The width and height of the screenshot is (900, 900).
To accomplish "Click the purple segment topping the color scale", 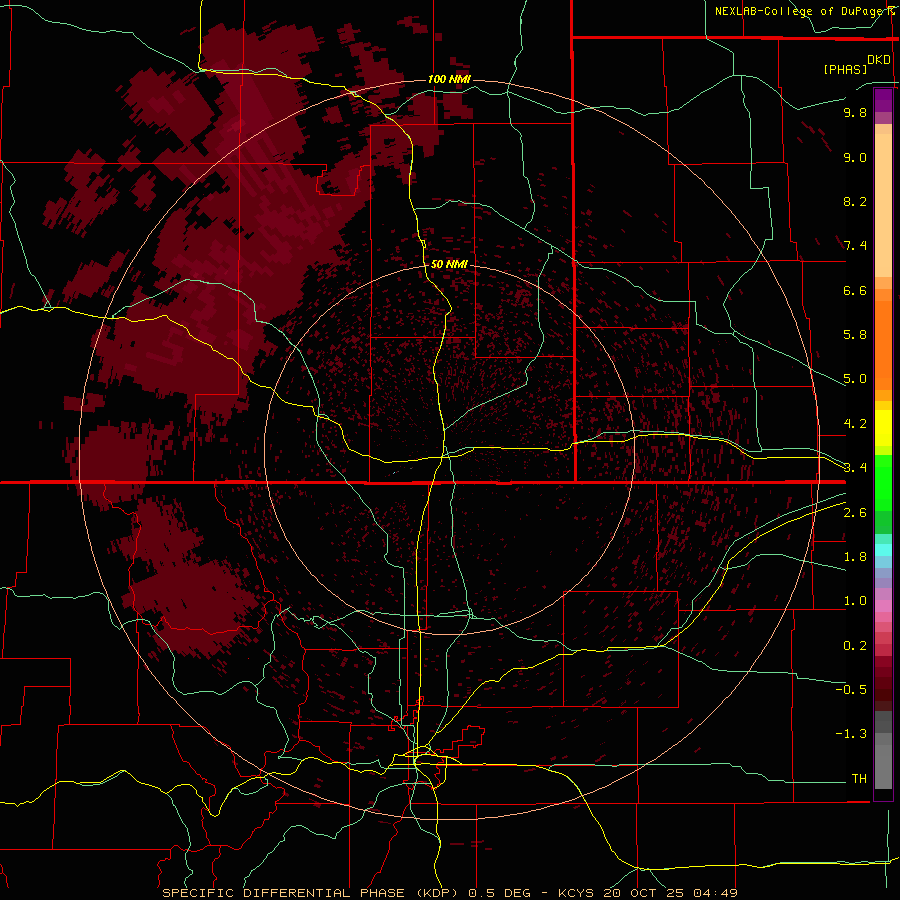I will (883, 100).
